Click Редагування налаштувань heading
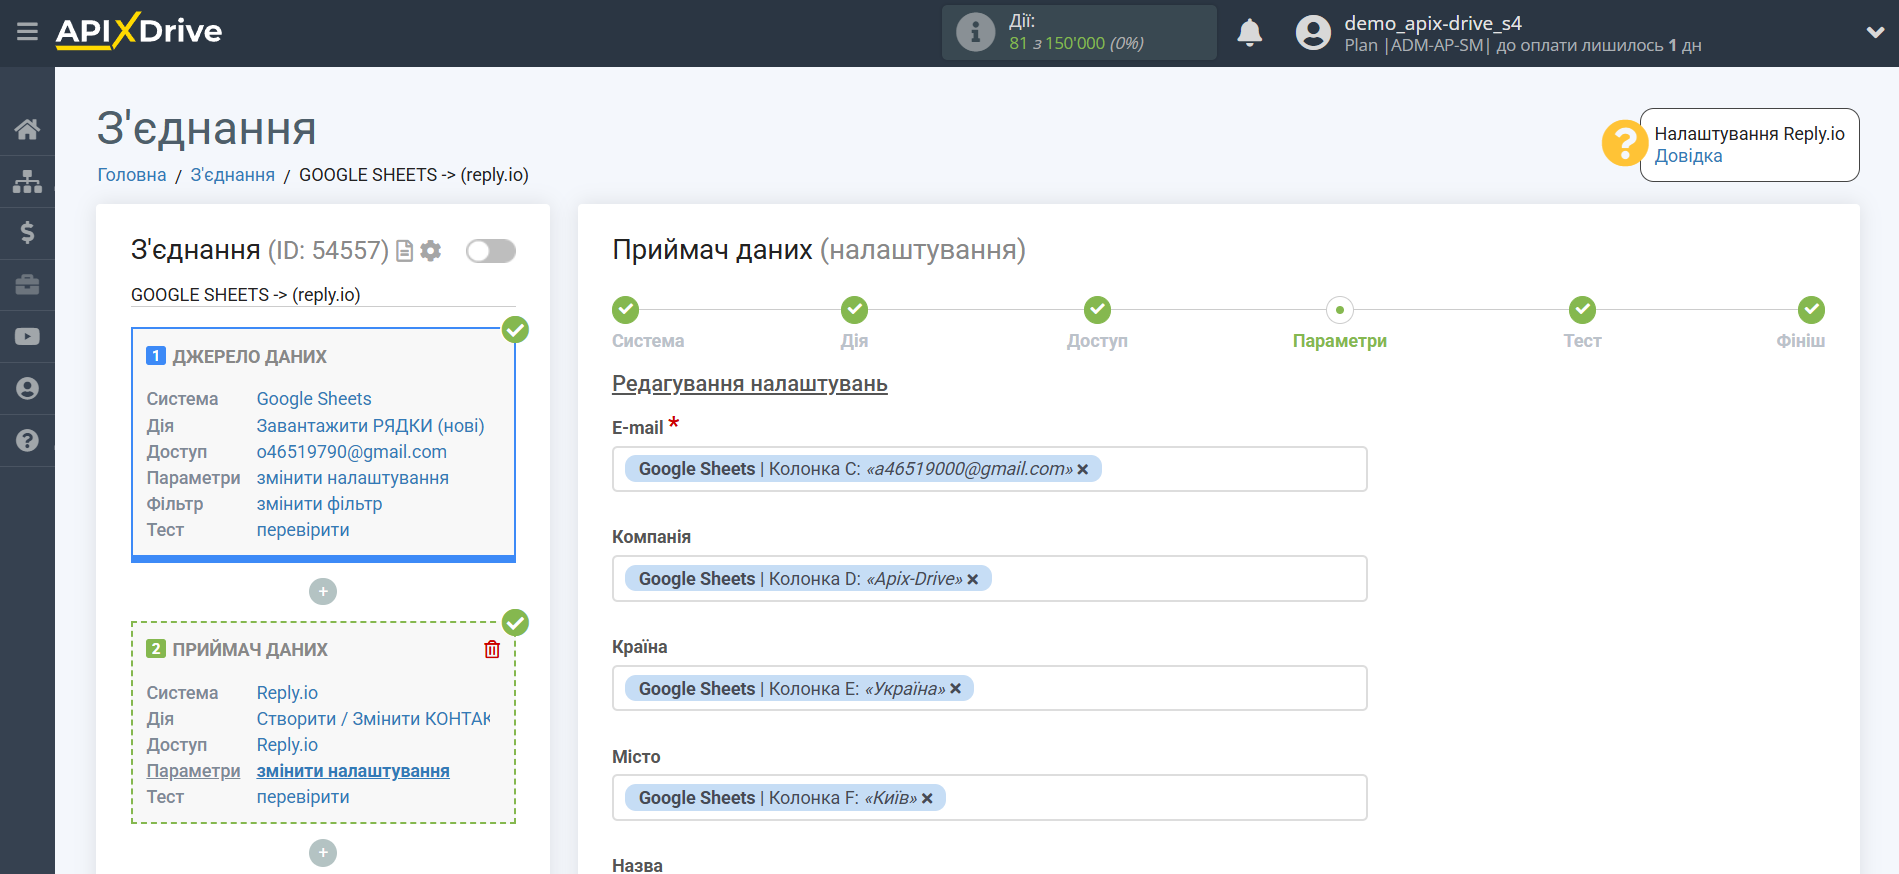This screenshot has height=874, width=1899. [x=750, y=384]
